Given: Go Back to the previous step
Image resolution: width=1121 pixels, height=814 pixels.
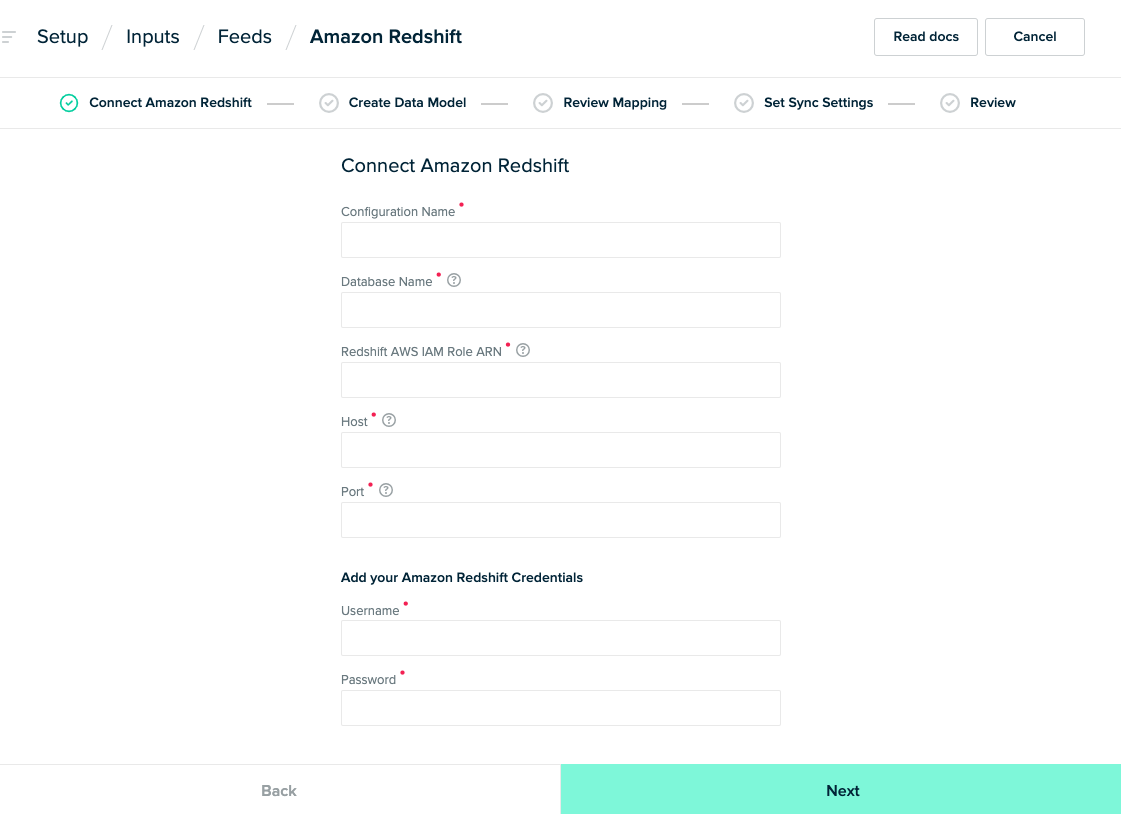Looking at the screenshot, I should click(x=279, y=790).
